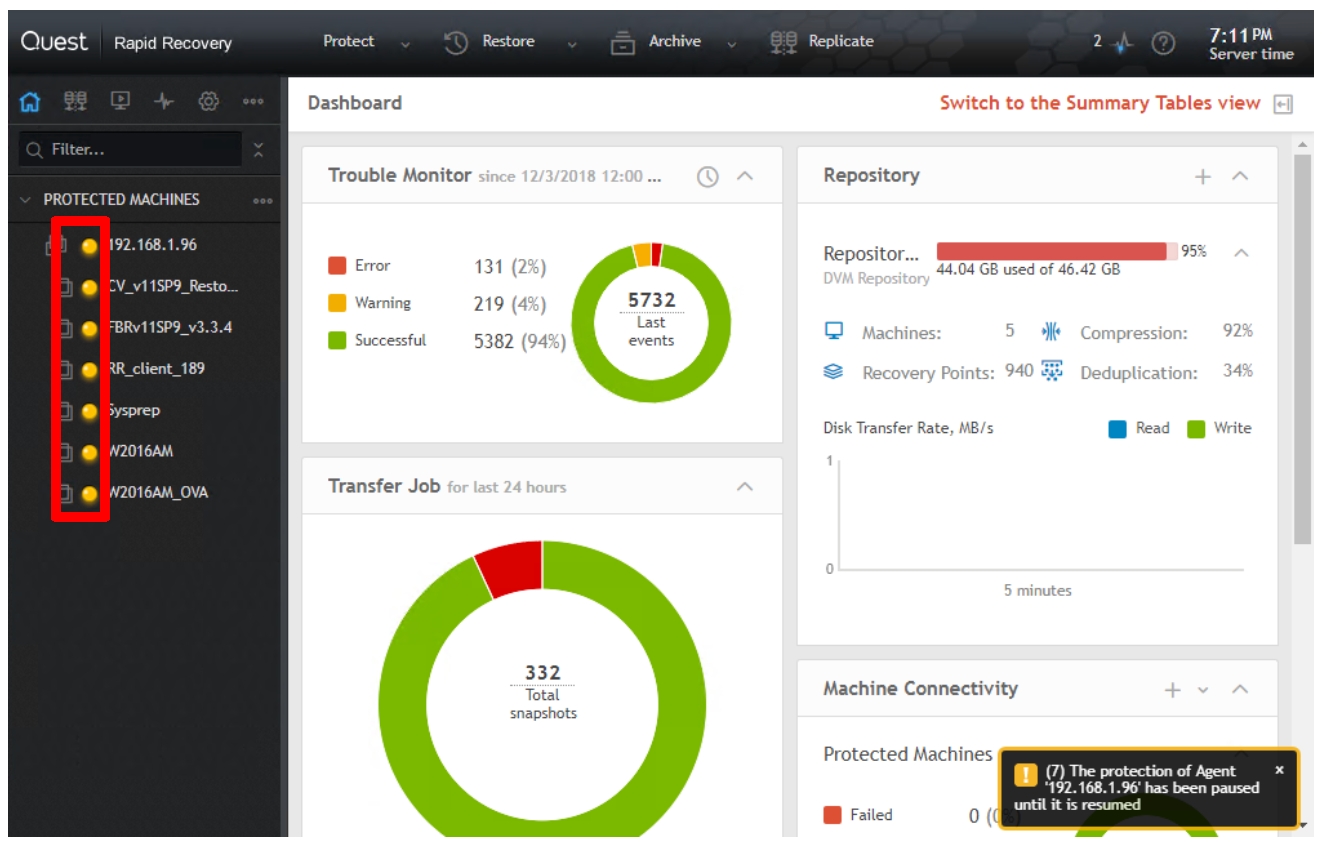Open the Archive dropdown arrow
1322x842 pixels.
(x=732, y=45)
